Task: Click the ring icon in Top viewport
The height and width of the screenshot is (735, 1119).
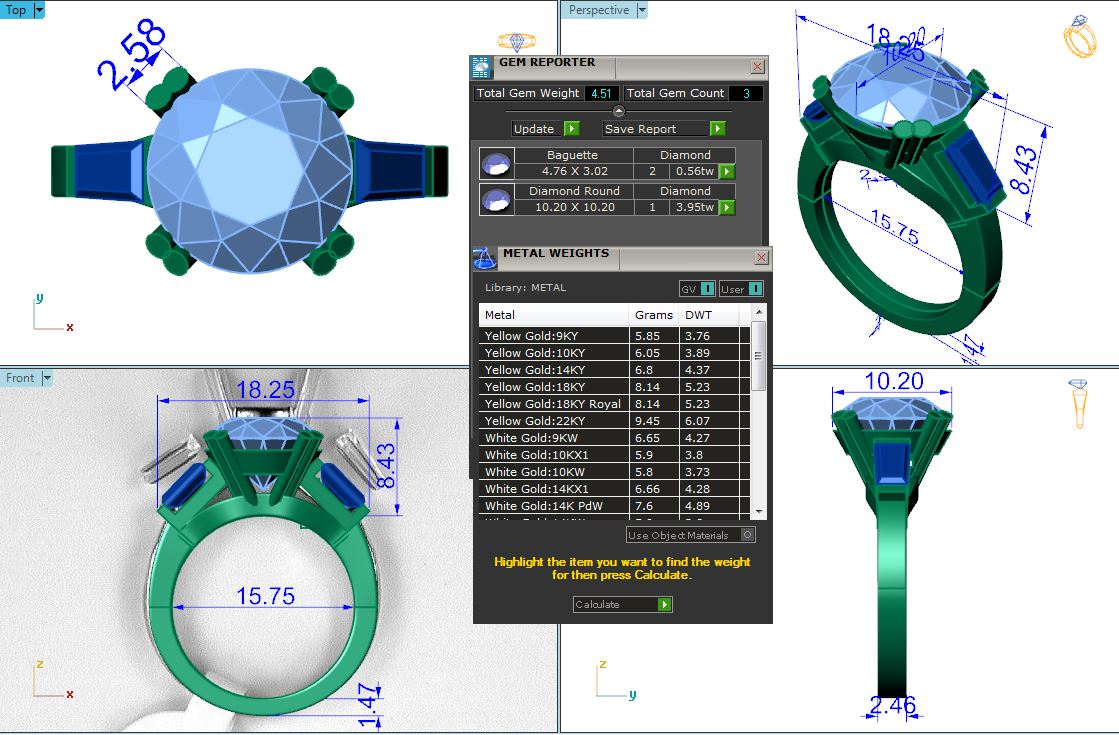Action: tap(517, 41)
